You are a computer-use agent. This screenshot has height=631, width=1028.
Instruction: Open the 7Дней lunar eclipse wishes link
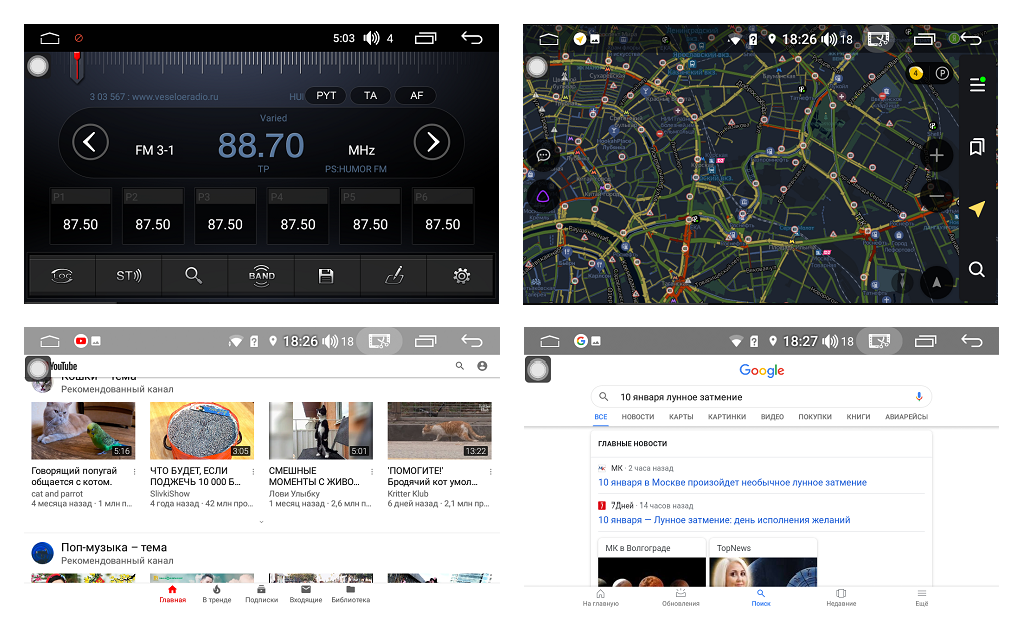(724, 519)
